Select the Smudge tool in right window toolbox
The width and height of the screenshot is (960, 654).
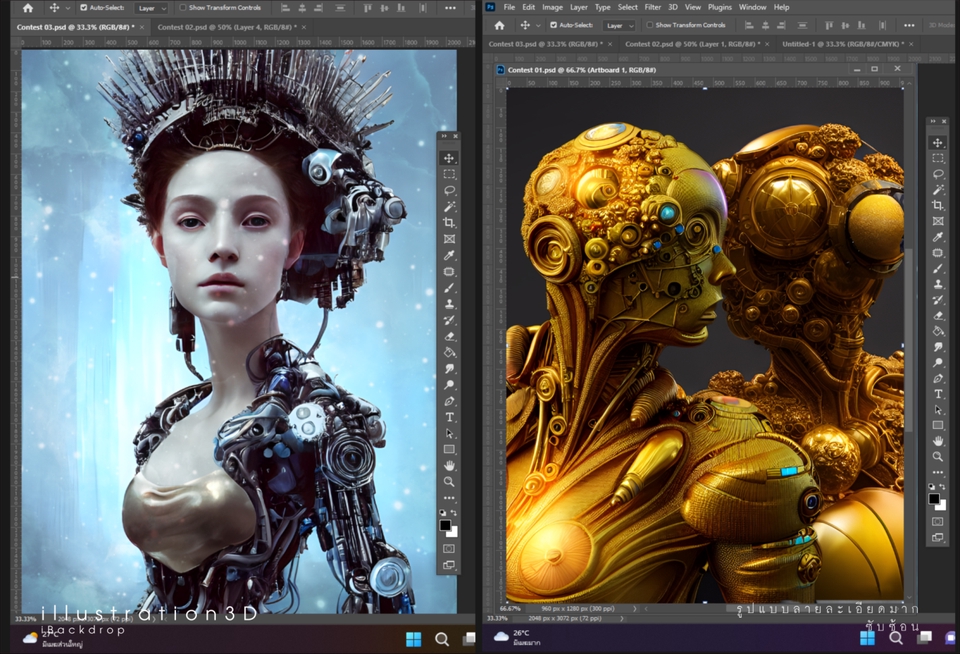point(937,347)
